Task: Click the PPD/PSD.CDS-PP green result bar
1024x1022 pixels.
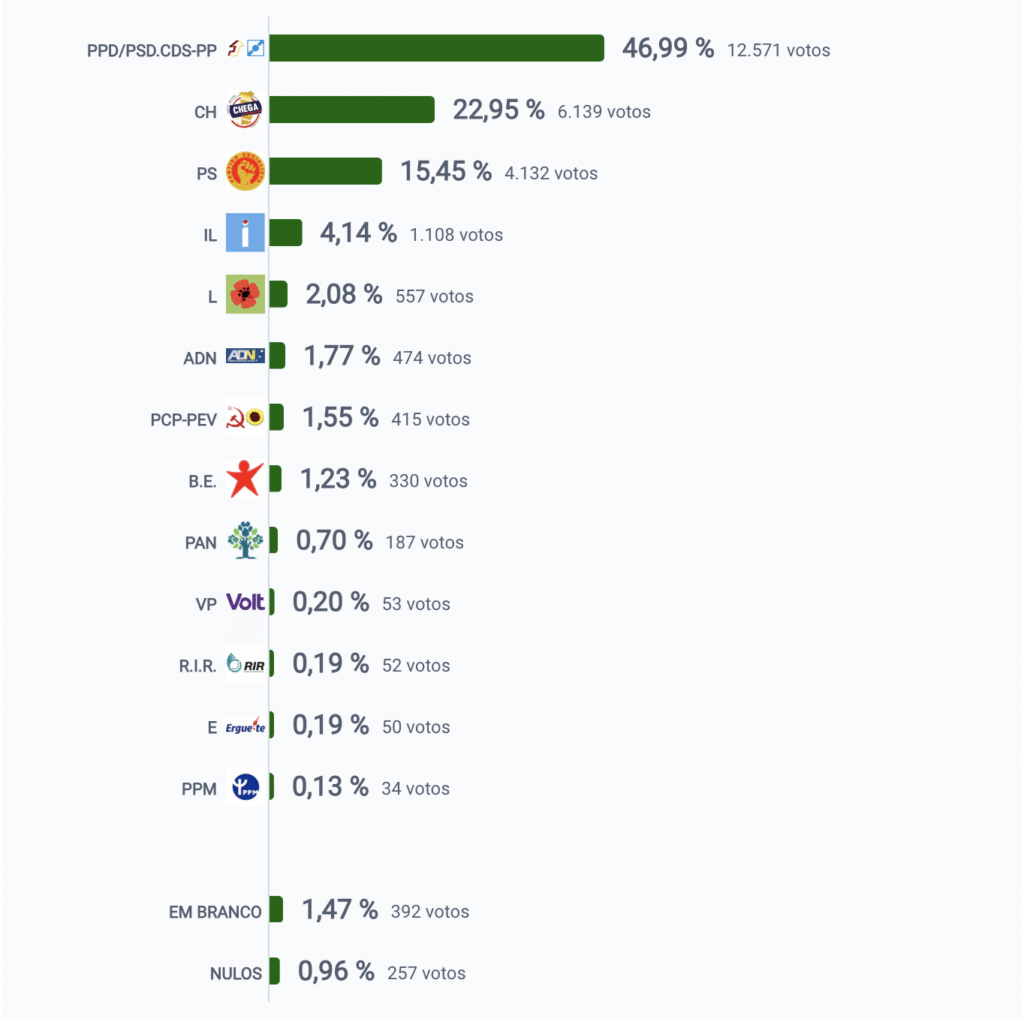Action: (x=436, y=48)
